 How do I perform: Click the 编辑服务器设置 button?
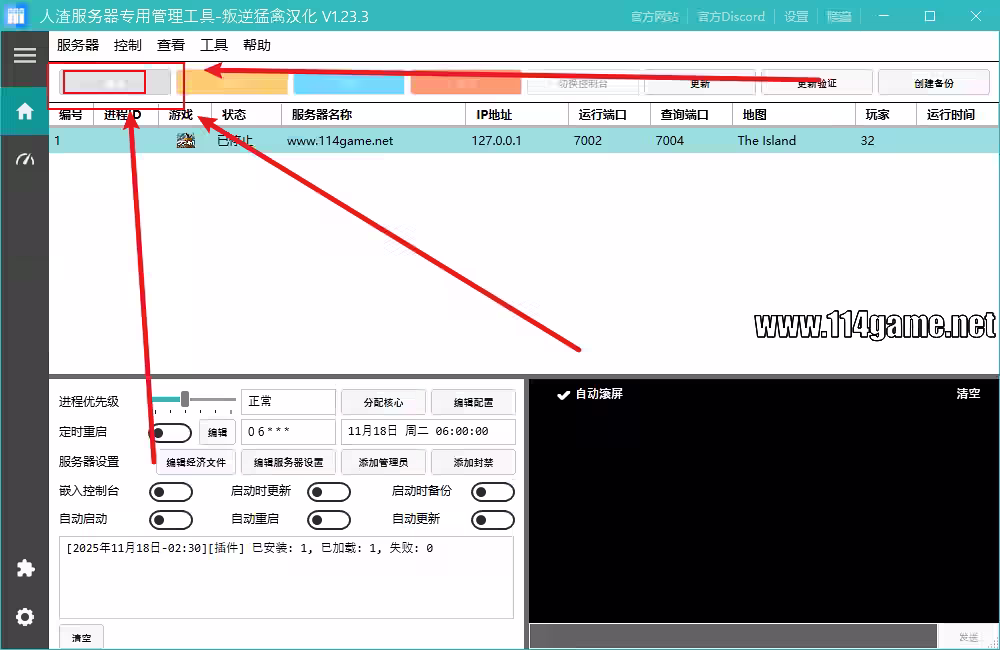point(288,462)
